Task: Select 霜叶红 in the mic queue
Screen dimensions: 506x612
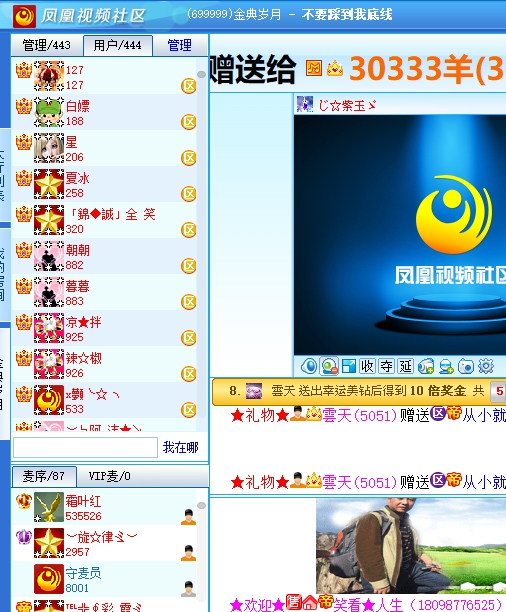Action: [104, 507]
